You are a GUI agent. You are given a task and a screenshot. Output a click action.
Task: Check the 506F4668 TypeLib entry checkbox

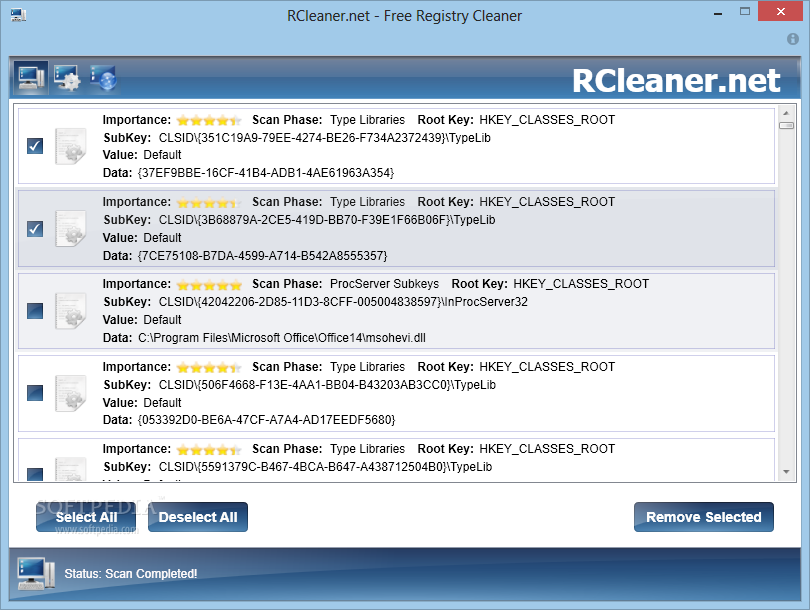click(35, 393)
